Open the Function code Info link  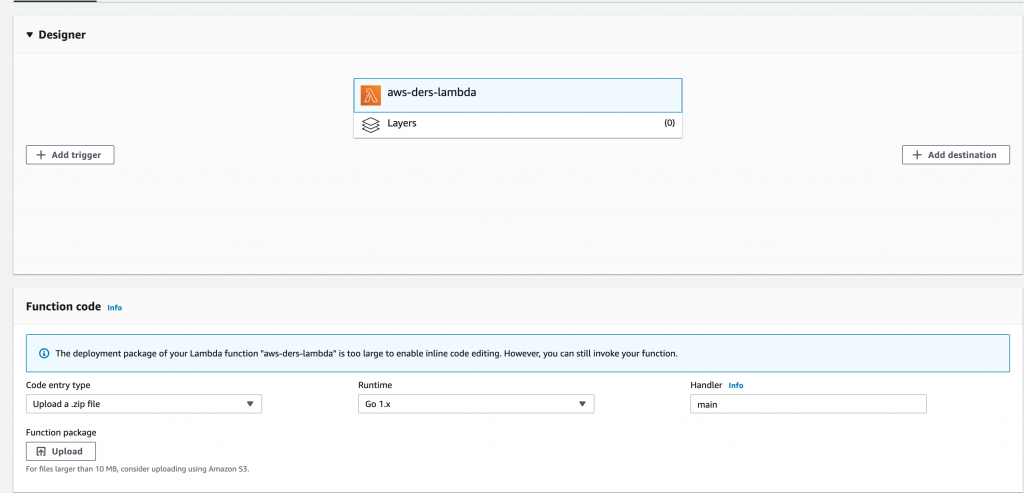click(114, 308)
